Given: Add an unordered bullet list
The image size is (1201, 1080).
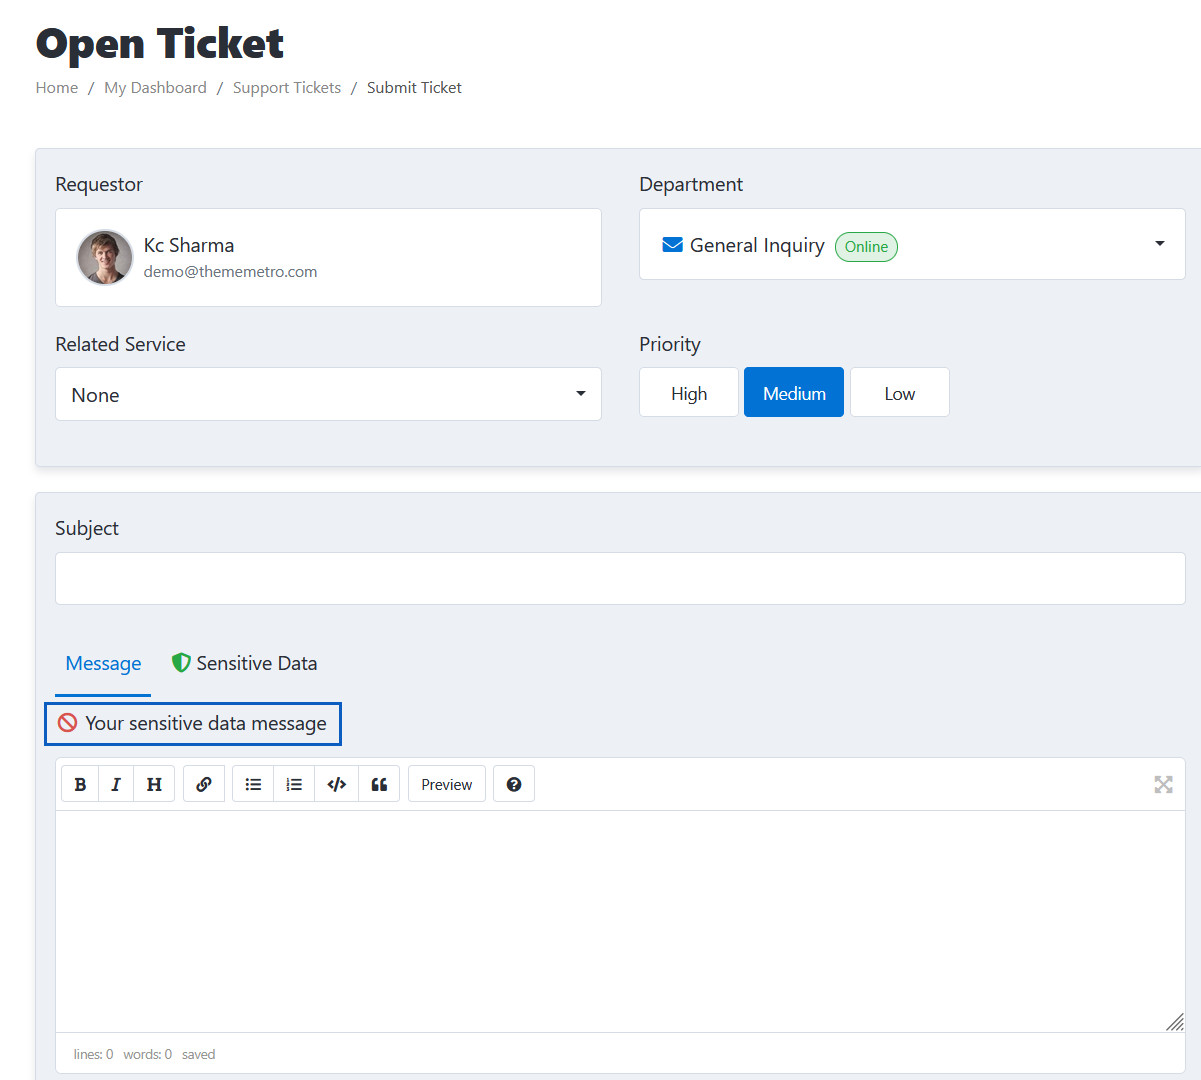Looking at the screenshot, I should tap(253, 785).
